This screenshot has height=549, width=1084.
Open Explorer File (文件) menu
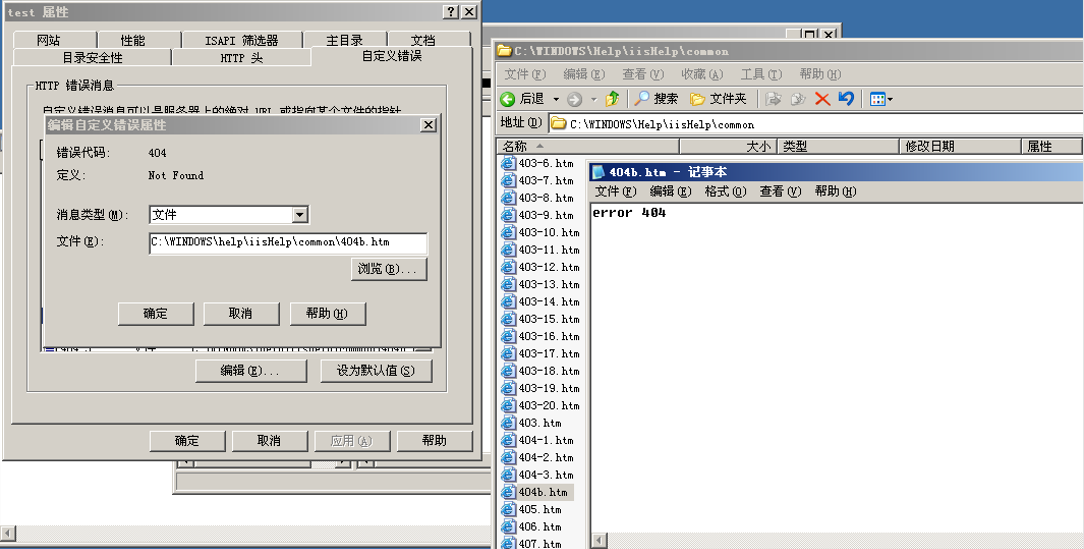525,74
